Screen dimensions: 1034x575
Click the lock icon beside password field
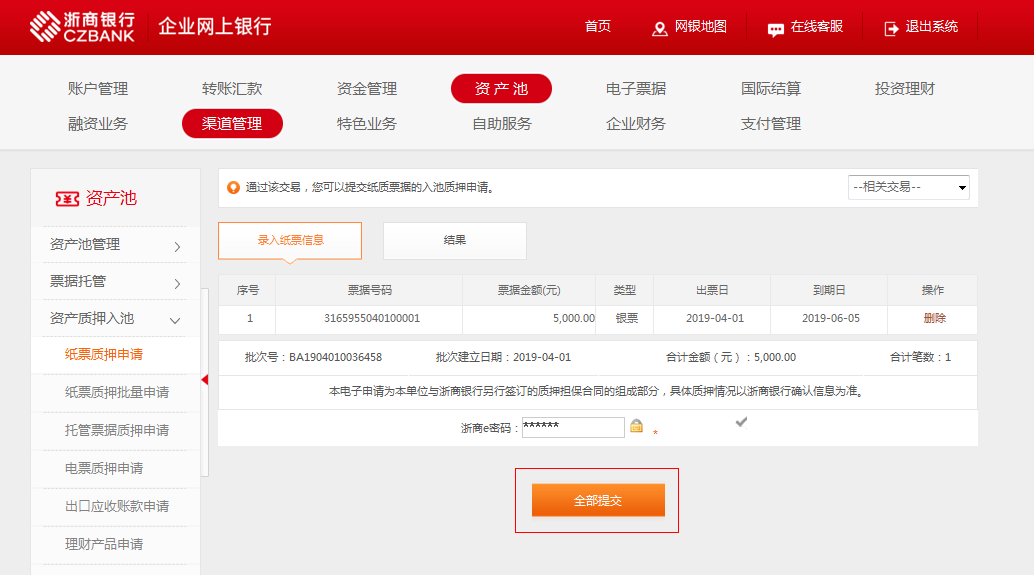636,426
